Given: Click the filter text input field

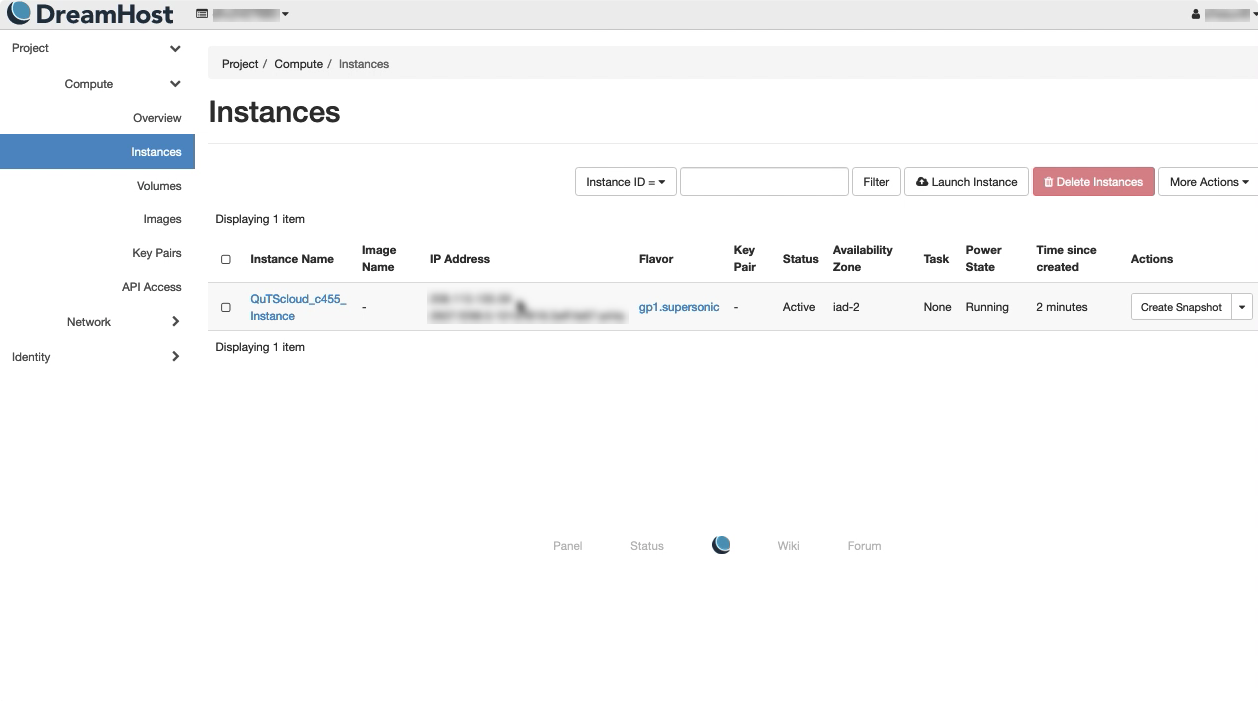Looking at the screenshot, I should click(764, 182).
